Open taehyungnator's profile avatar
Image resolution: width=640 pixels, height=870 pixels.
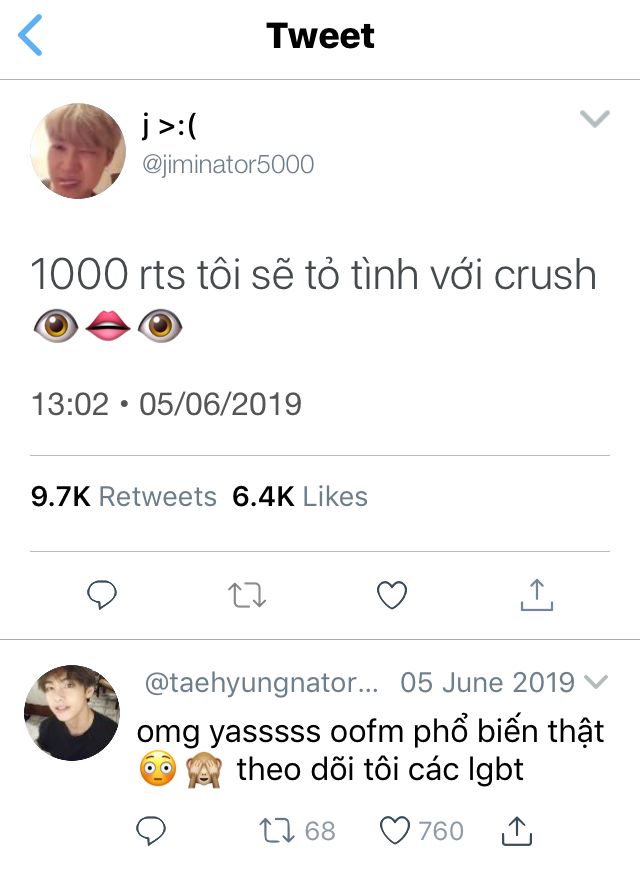click(x=72, y=713)
